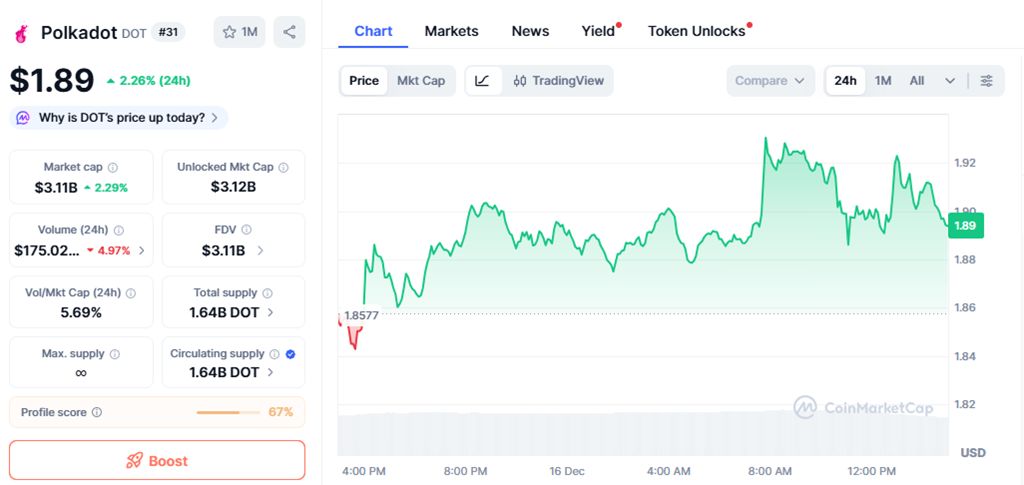Click the Profile score progress bar
The image size is (1024, 485).
pos(228,412)
